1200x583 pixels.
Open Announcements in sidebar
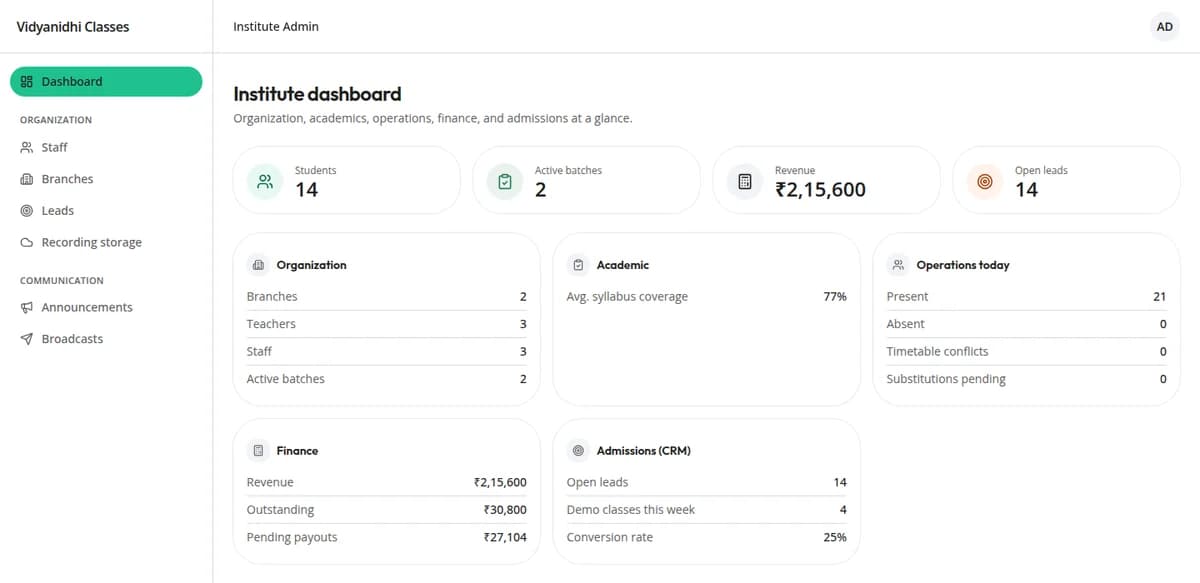pos(106,308)
